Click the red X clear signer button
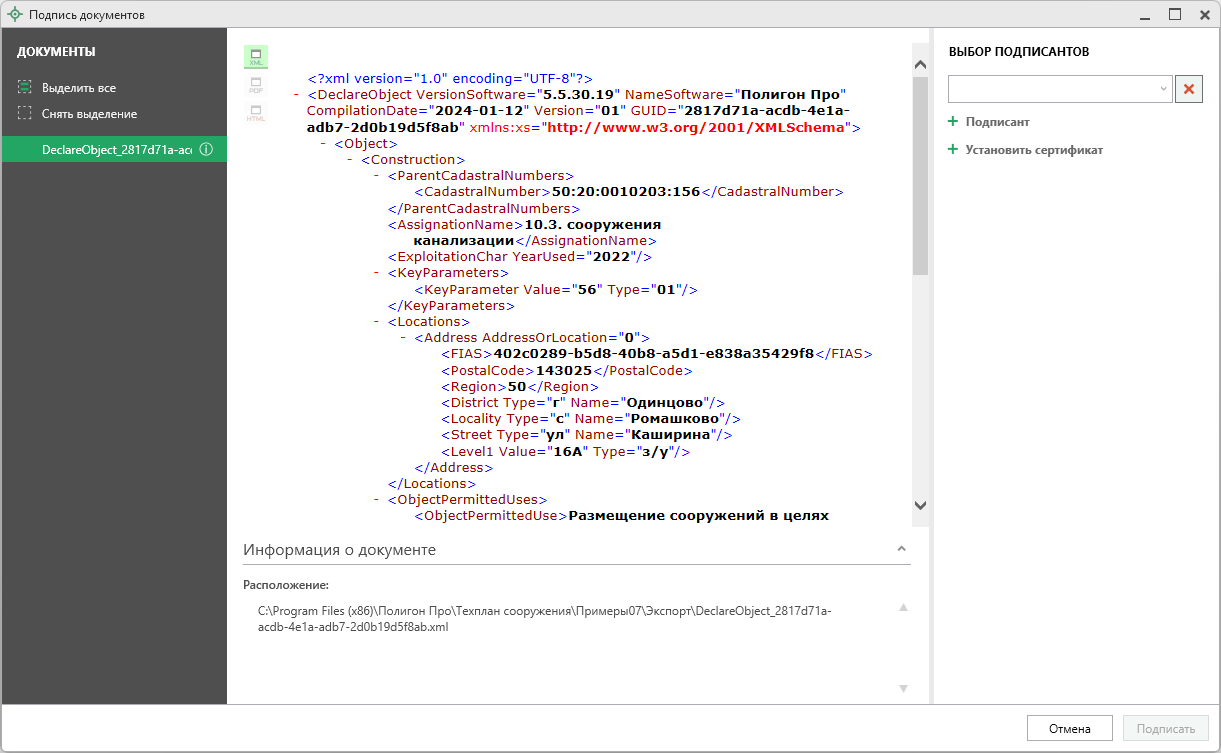This screenshot has width=1221, height=753. (1188, 89)
